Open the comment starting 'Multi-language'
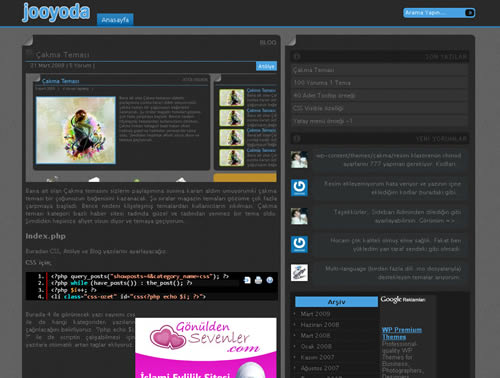 point(389,273)
